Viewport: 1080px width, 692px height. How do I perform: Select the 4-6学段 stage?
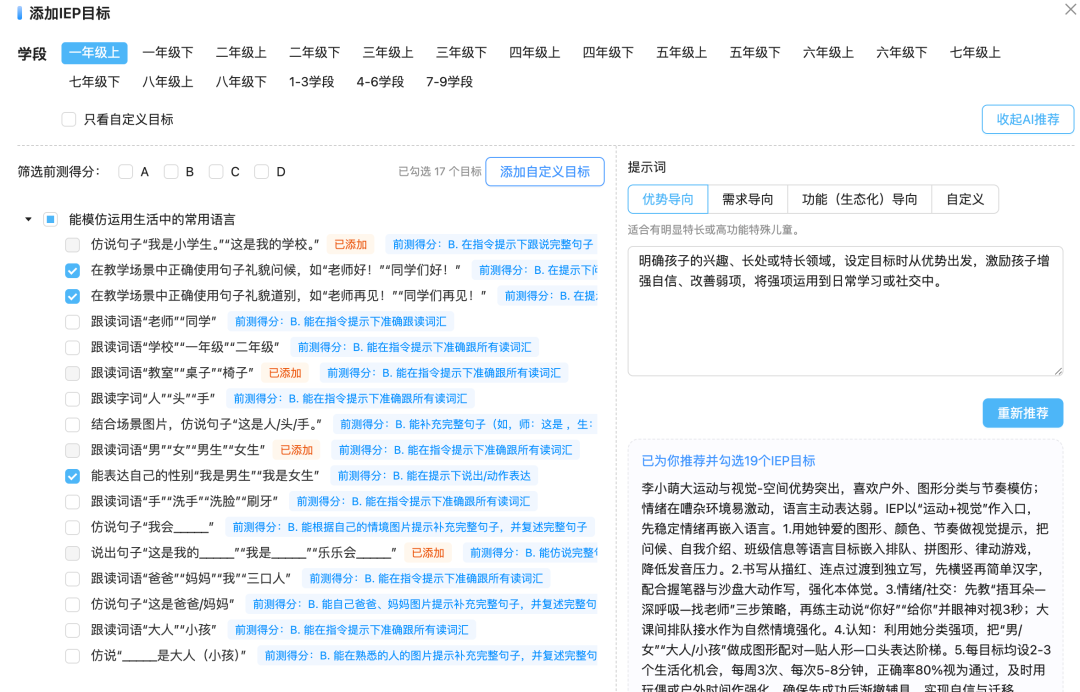[380, 82]
